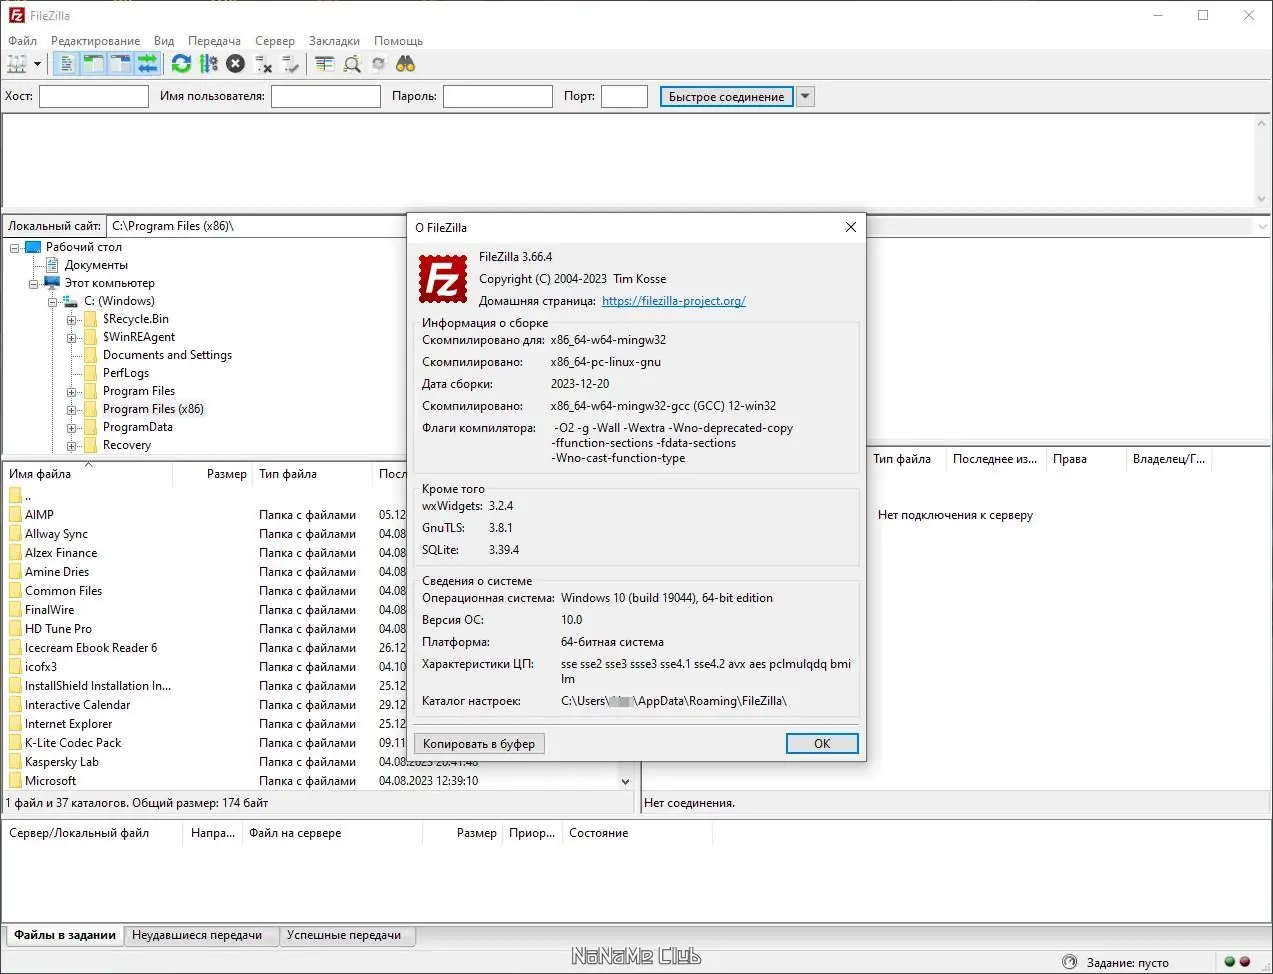
Task: Select the Allway Sync folder icon
Action: click(x=15, y=534)
